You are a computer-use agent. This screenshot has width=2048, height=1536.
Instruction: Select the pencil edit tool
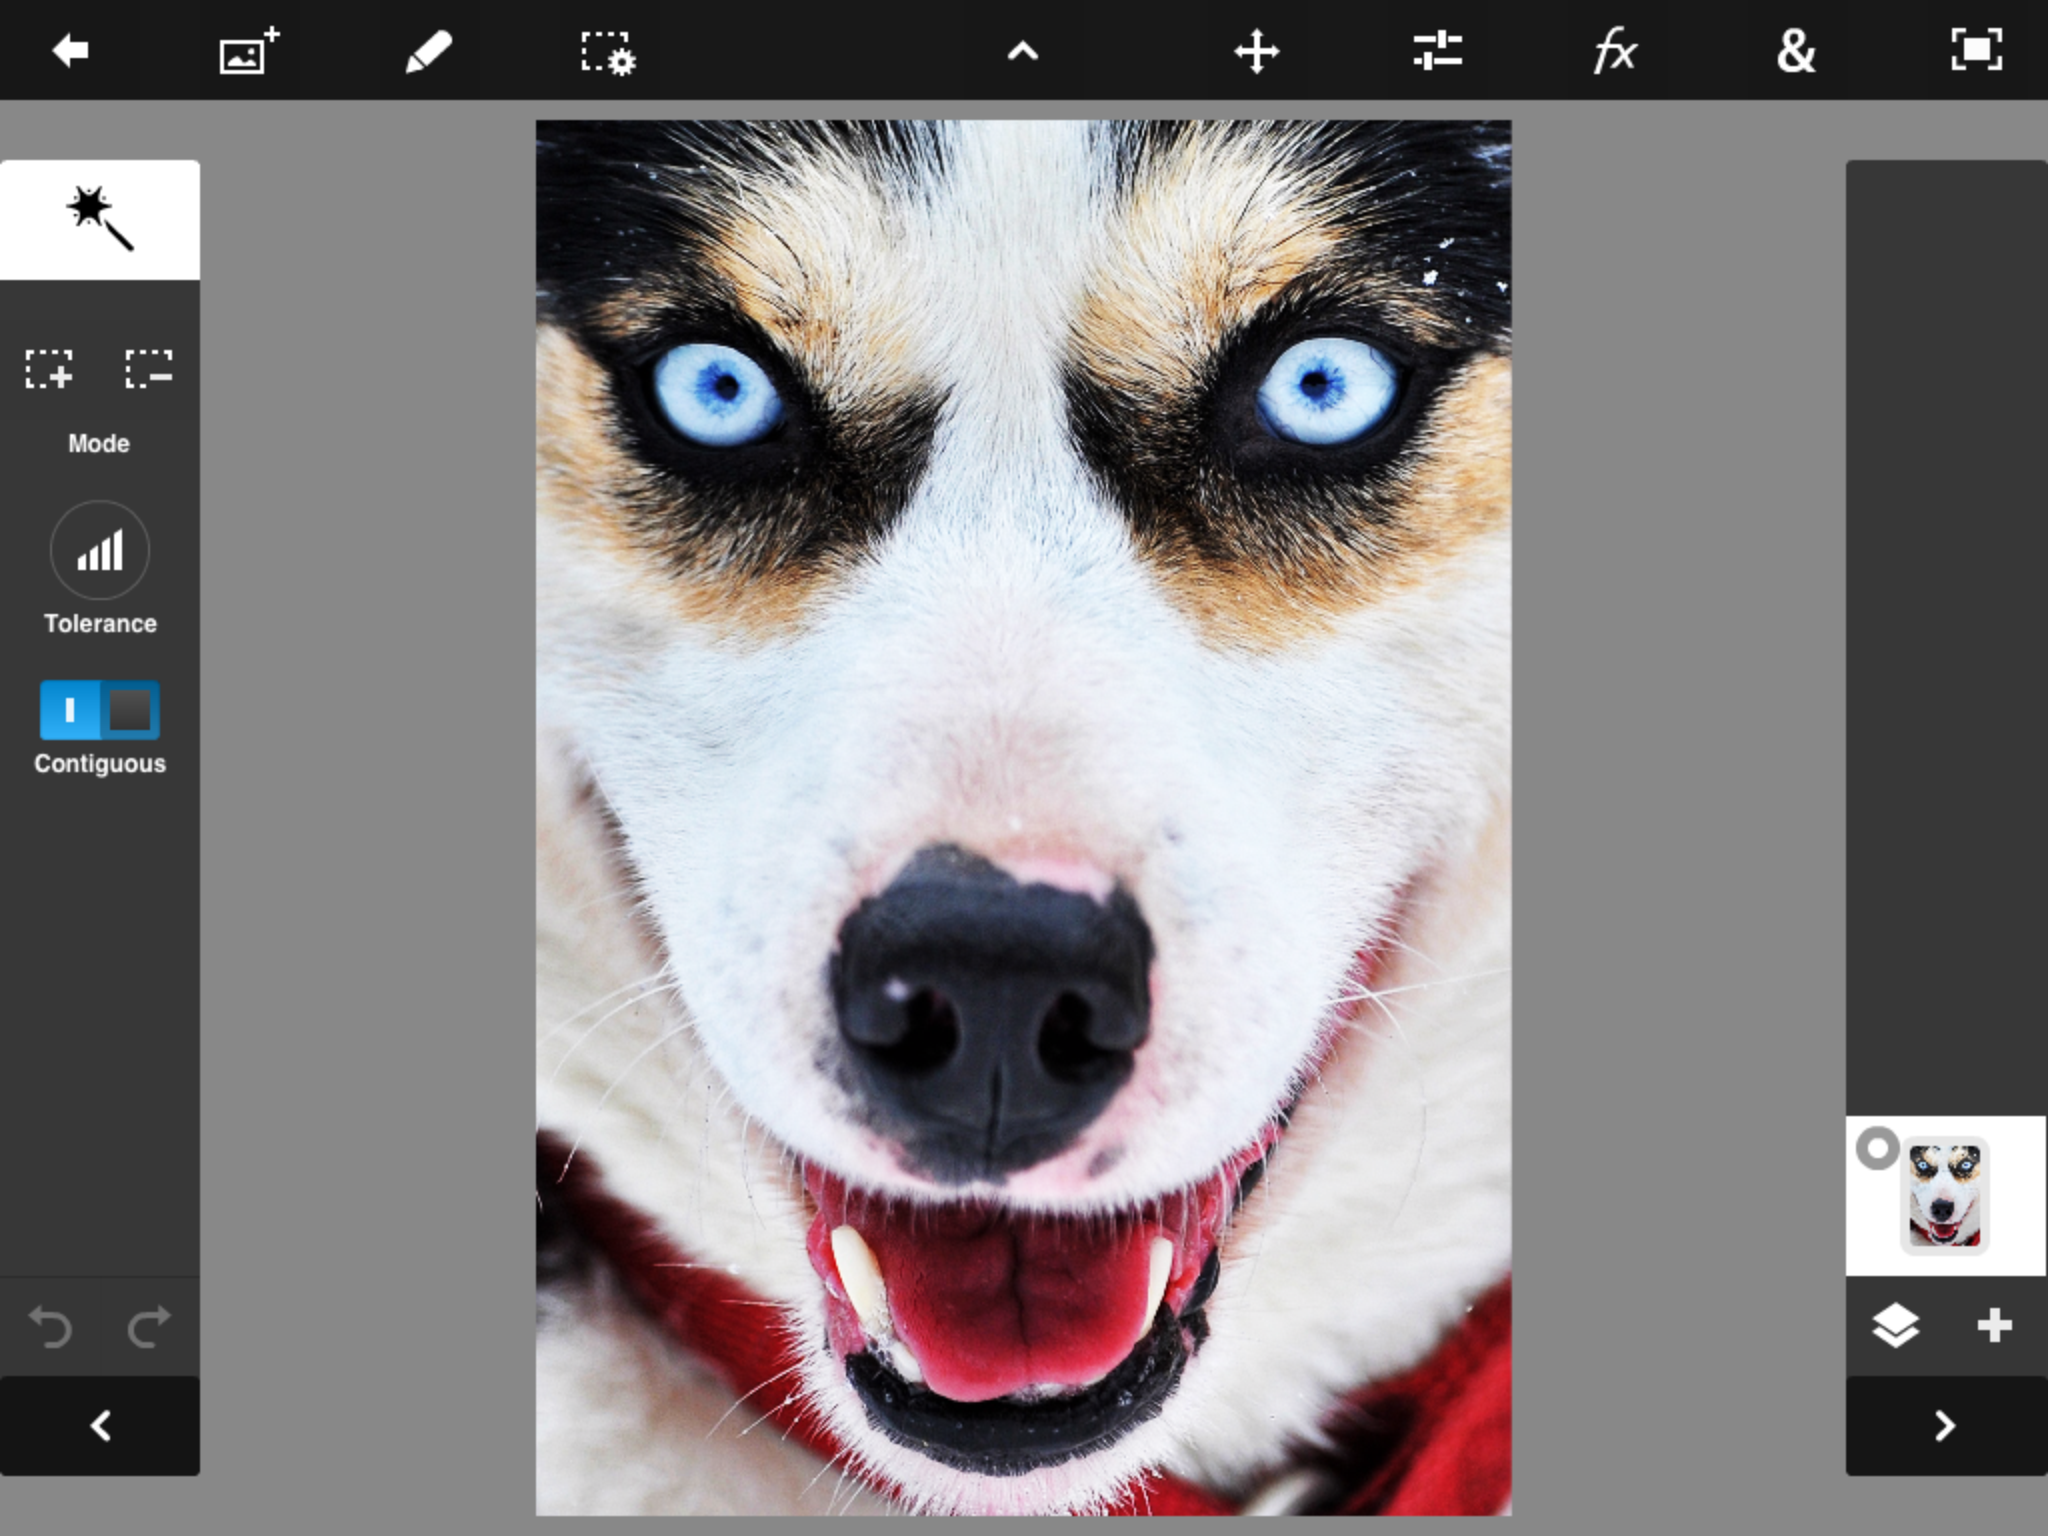pos(428,50)
